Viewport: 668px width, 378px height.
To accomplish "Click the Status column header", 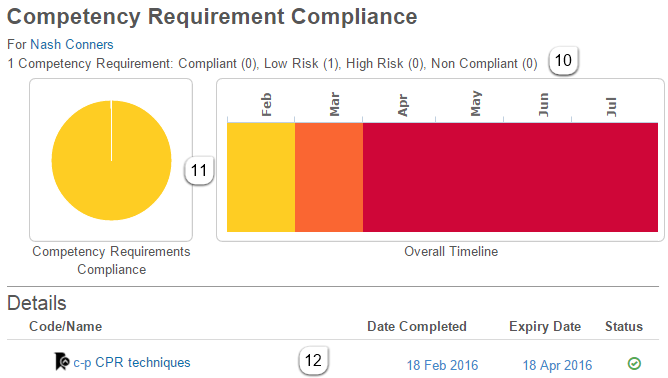I will point(624,326).
